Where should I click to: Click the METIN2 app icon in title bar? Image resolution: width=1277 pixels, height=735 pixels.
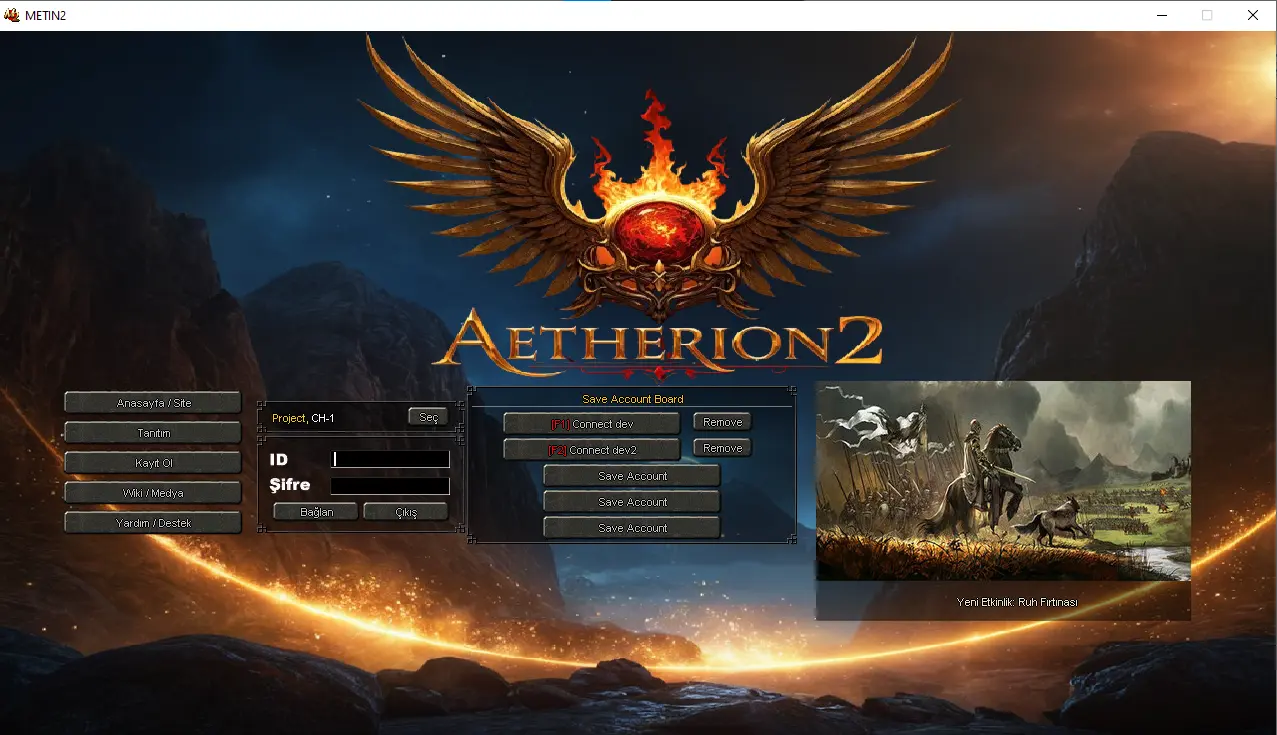12,15
